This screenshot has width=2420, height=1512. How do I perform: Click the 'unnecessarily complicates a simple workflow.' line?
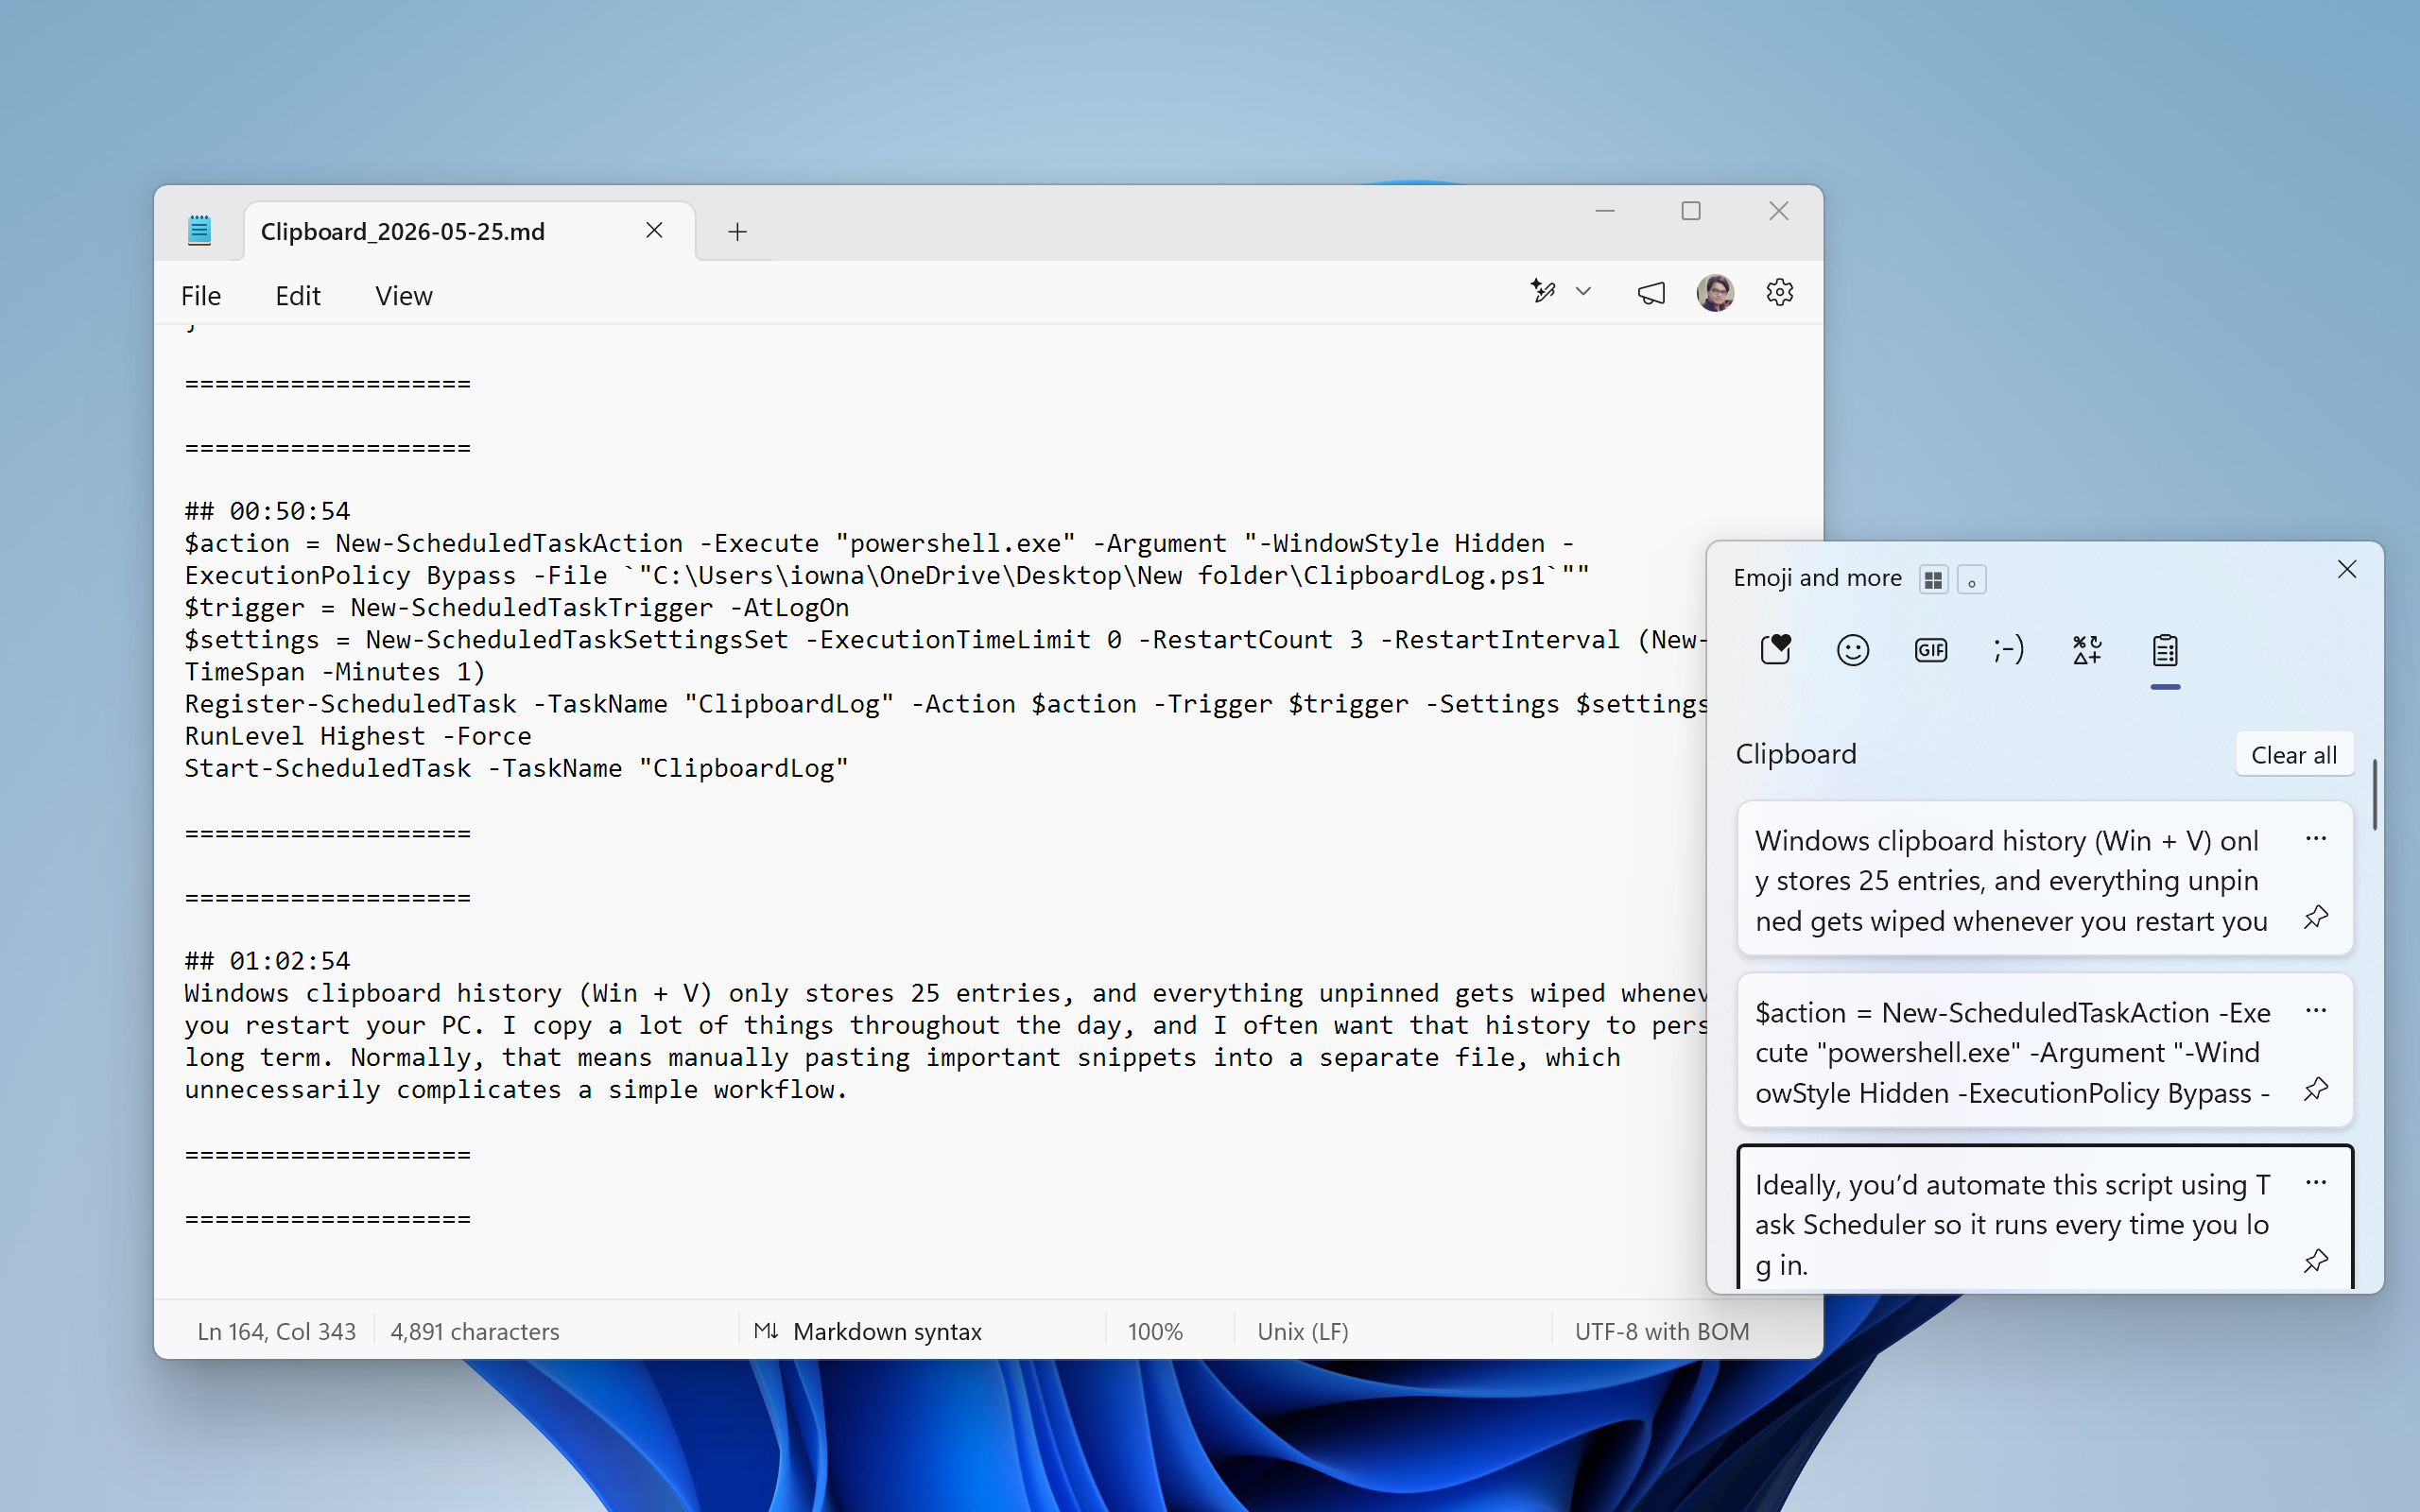click(516, 1089)
